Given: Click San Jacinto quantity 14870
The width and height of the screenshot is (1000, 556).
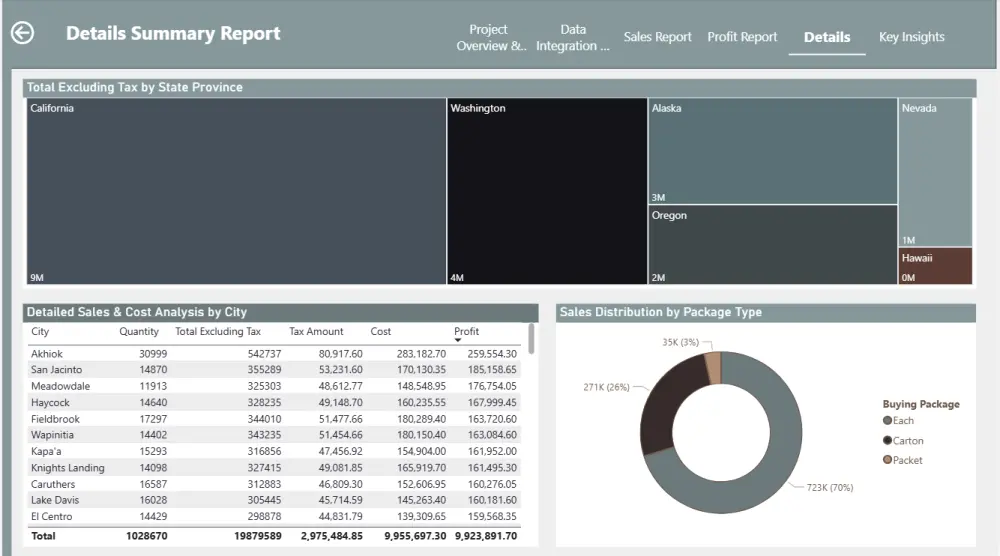Looking at the screenshot, I should tap(153, 370).
